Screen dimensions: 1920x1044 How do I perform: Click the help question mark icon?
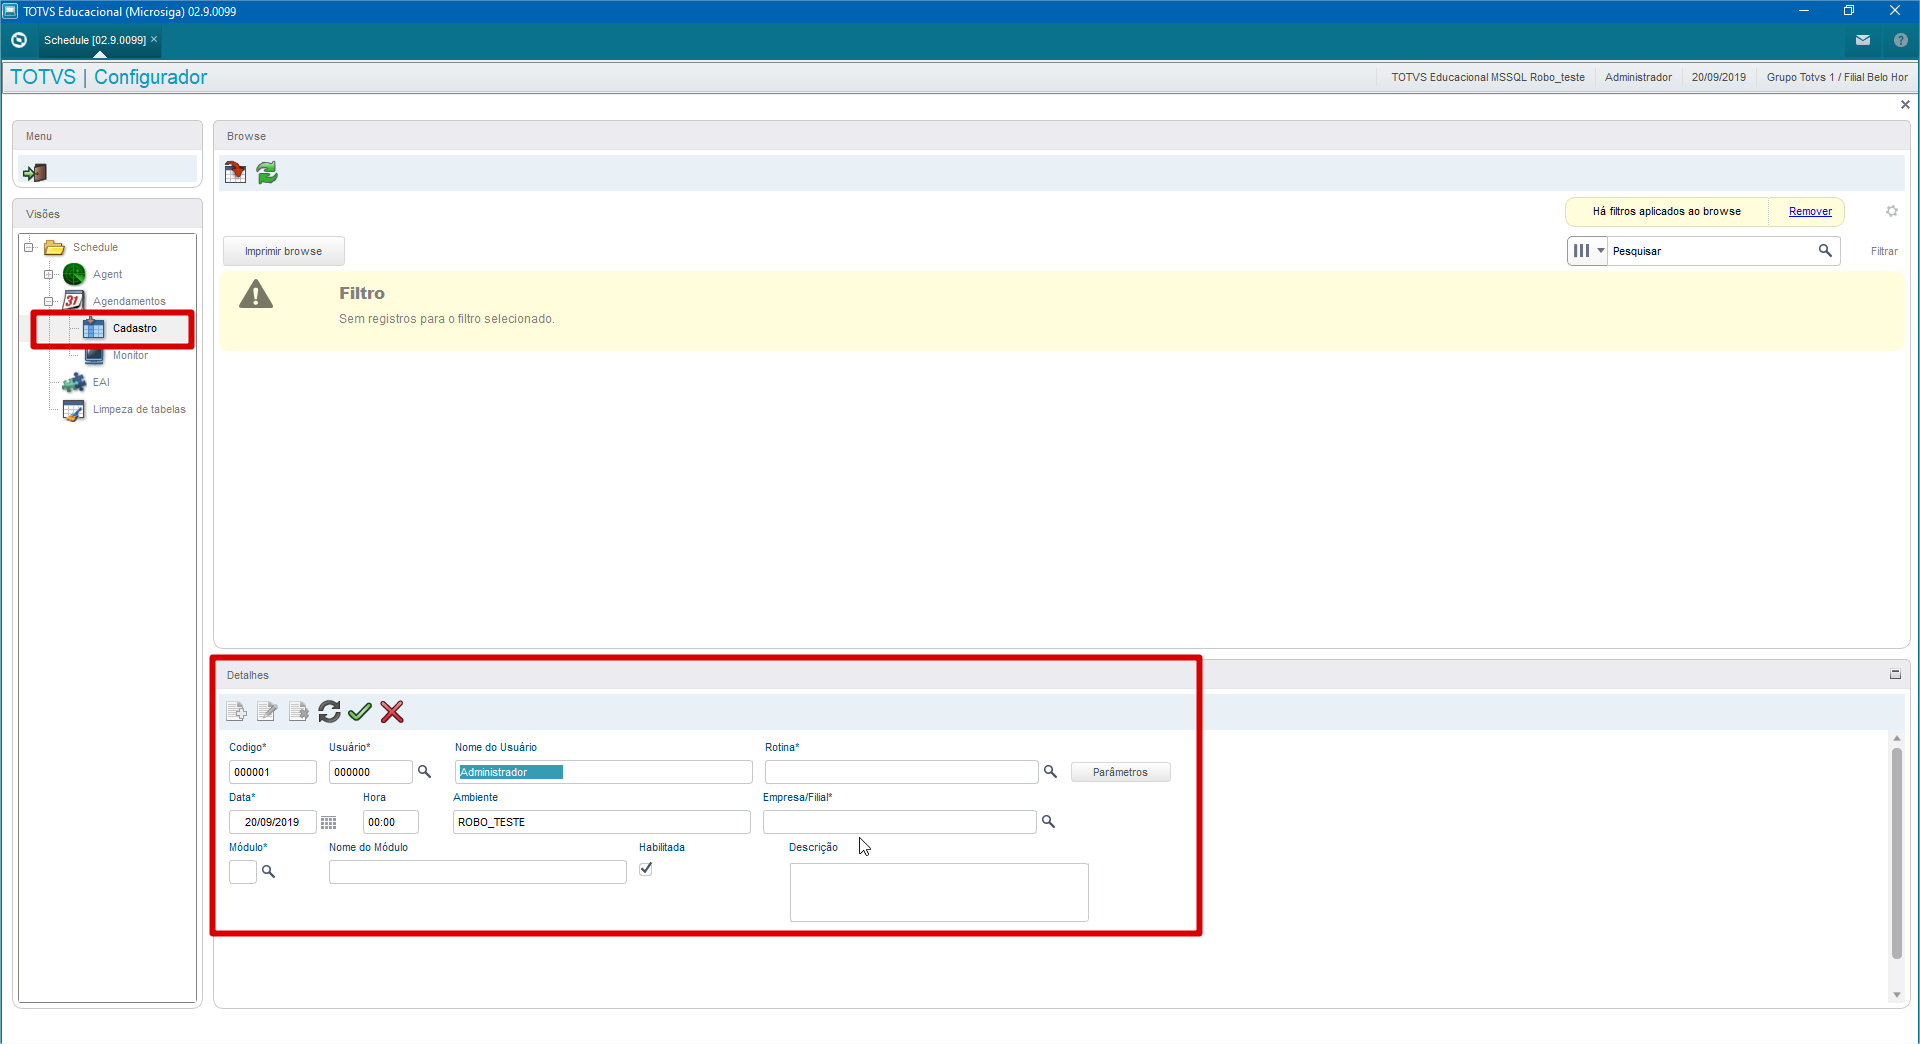click(1900, 40)
